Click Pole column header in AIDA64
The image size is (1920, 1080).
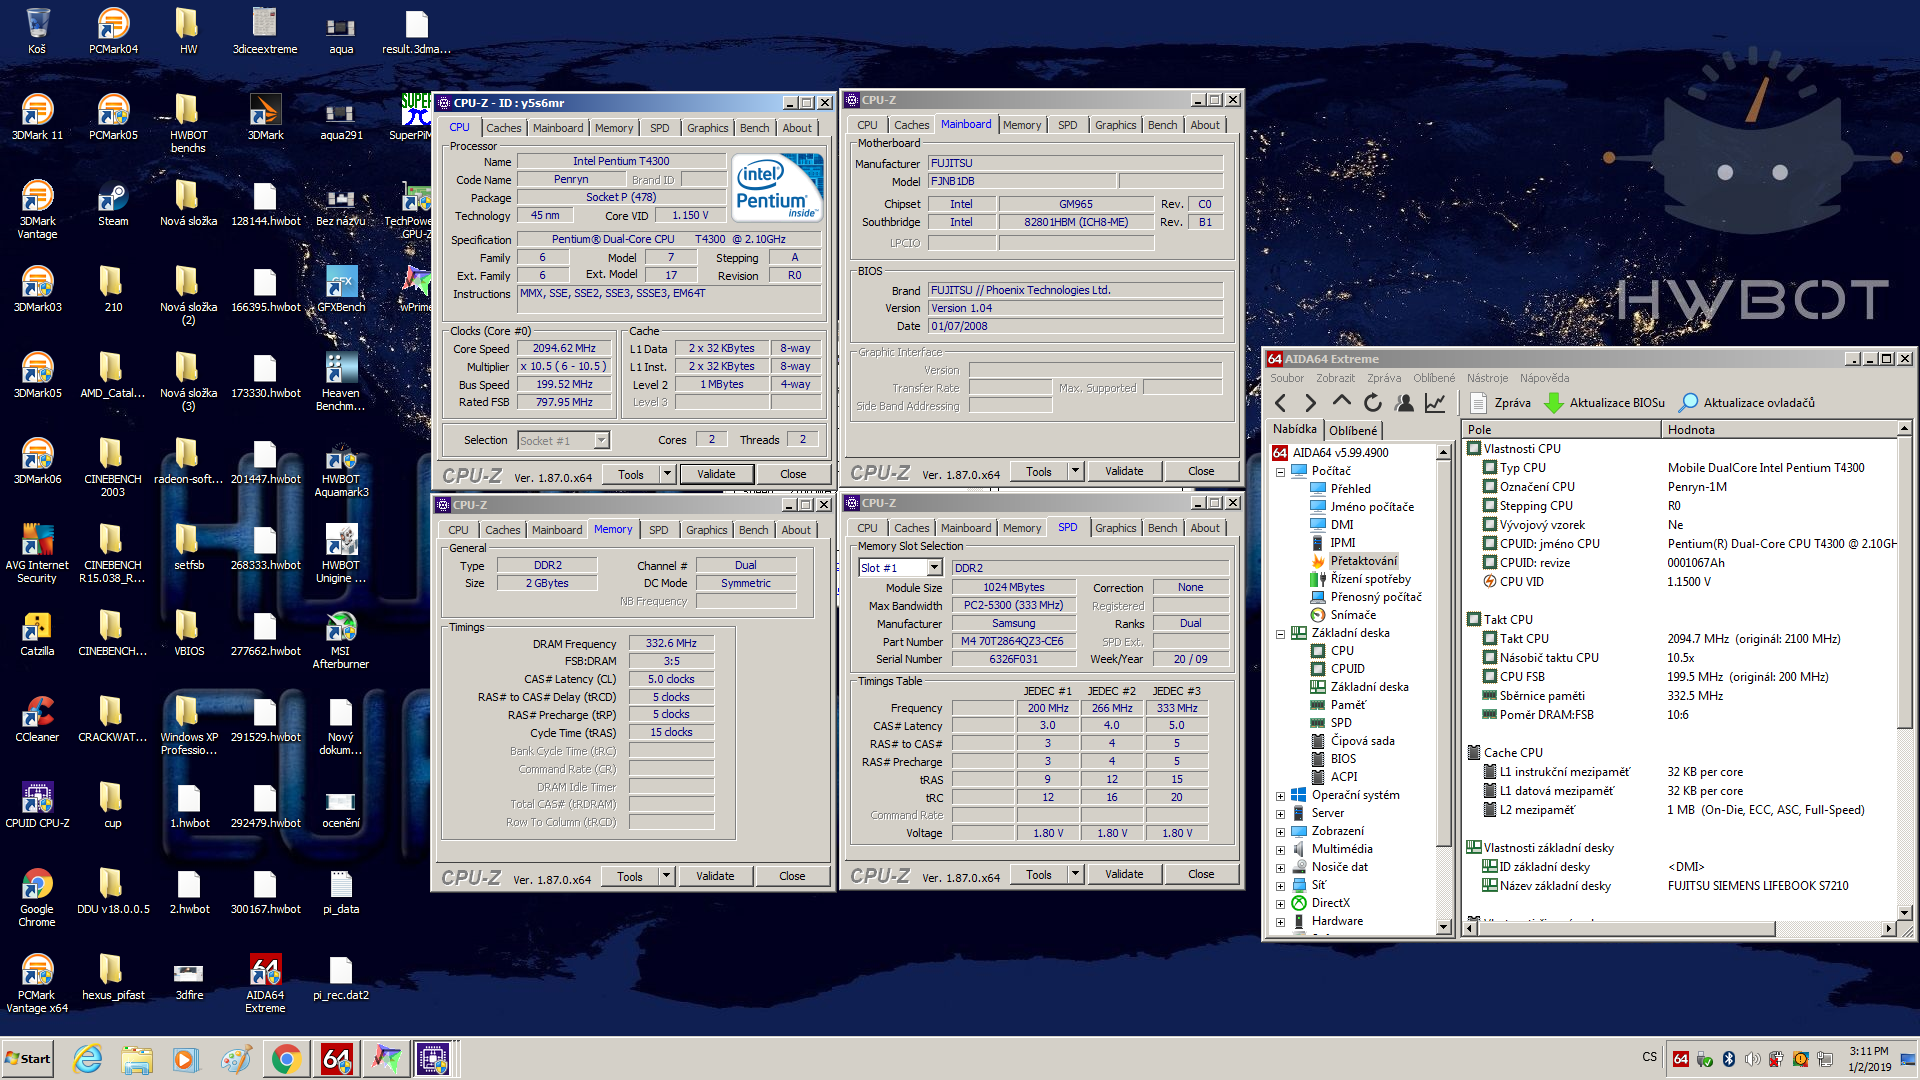1561,430
